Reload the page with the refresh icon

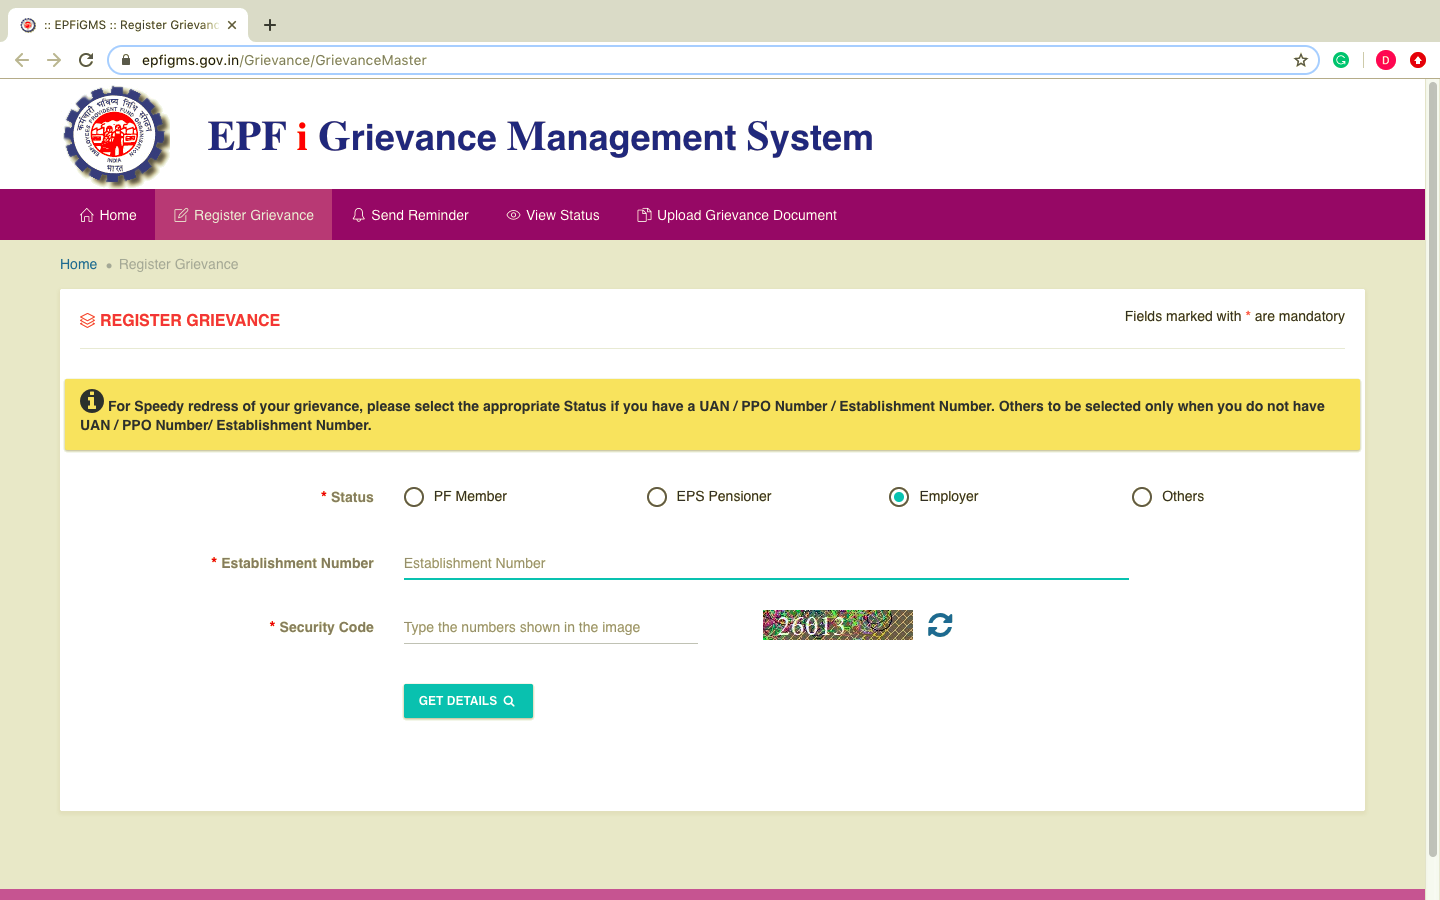point(86,60)
